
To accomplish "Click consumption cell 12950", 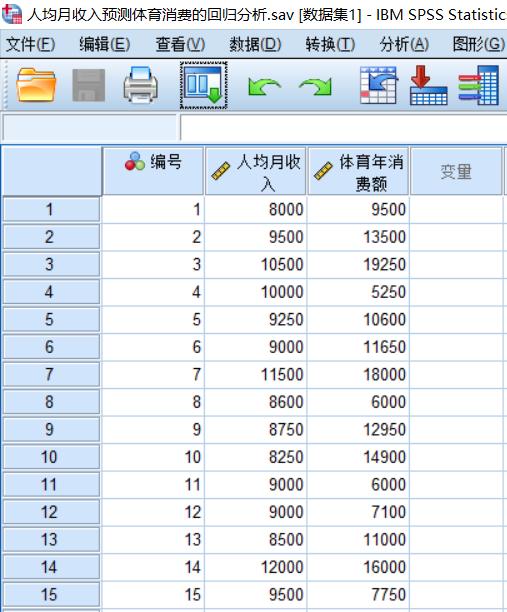I will click(358, 429).
